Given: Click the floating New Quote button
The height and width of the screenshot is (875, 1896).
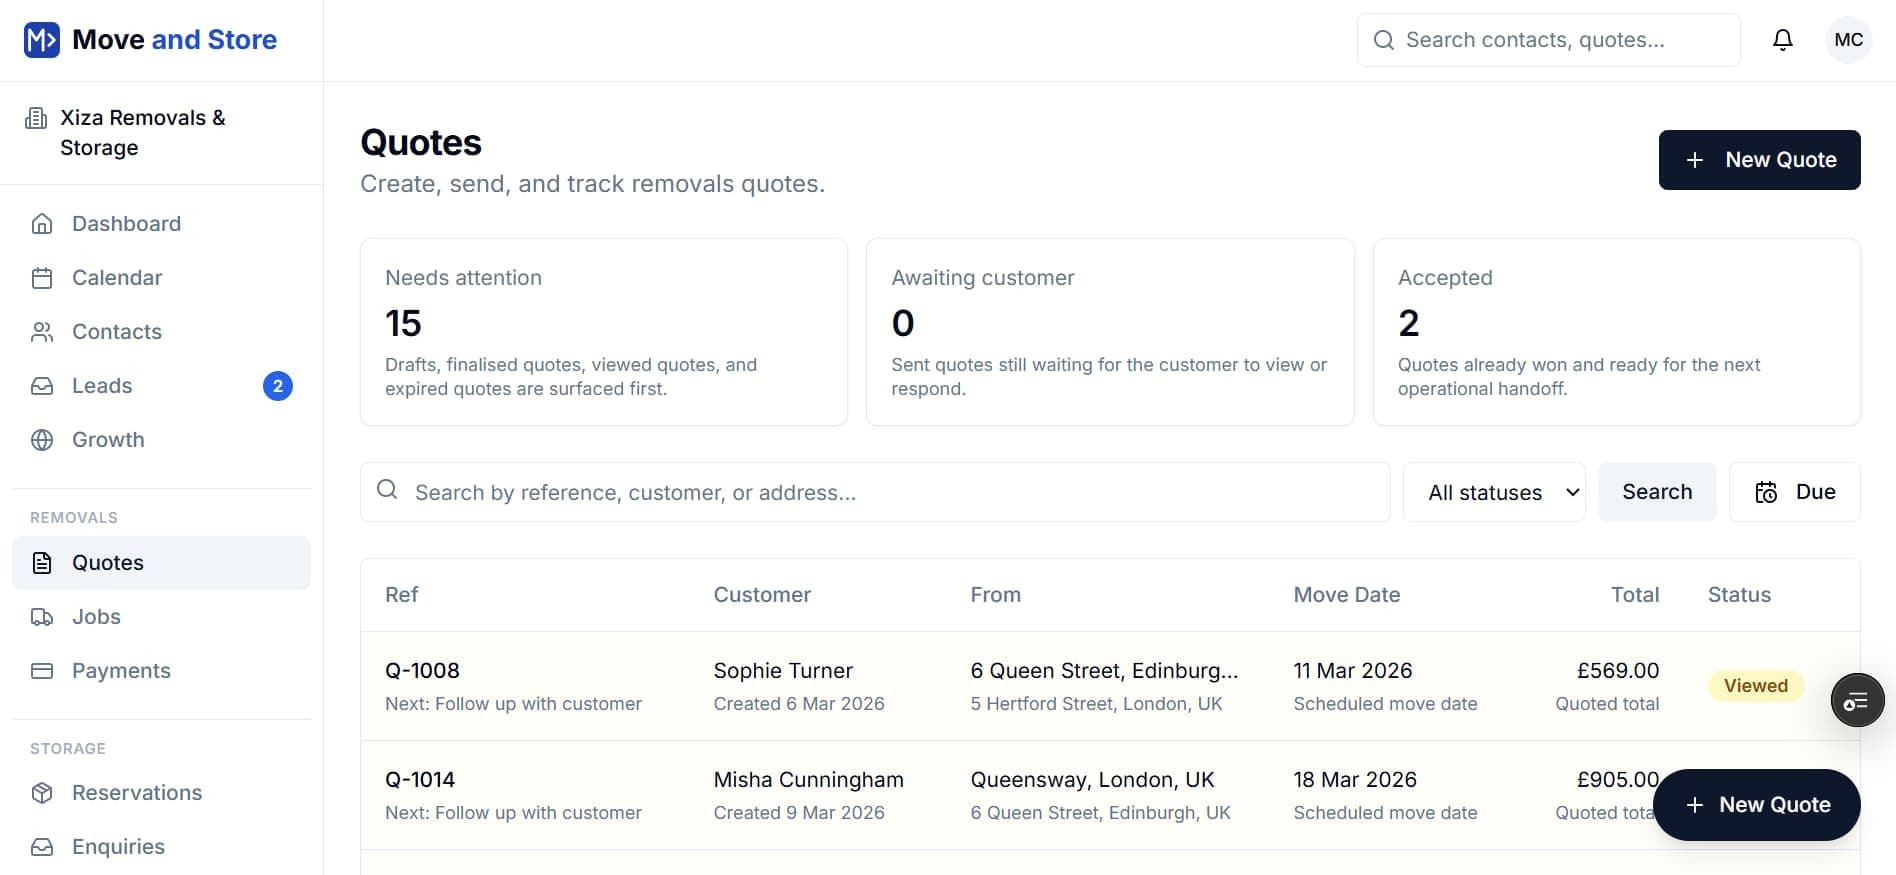Looking at the screenshot, I should tap(1756, 805).
